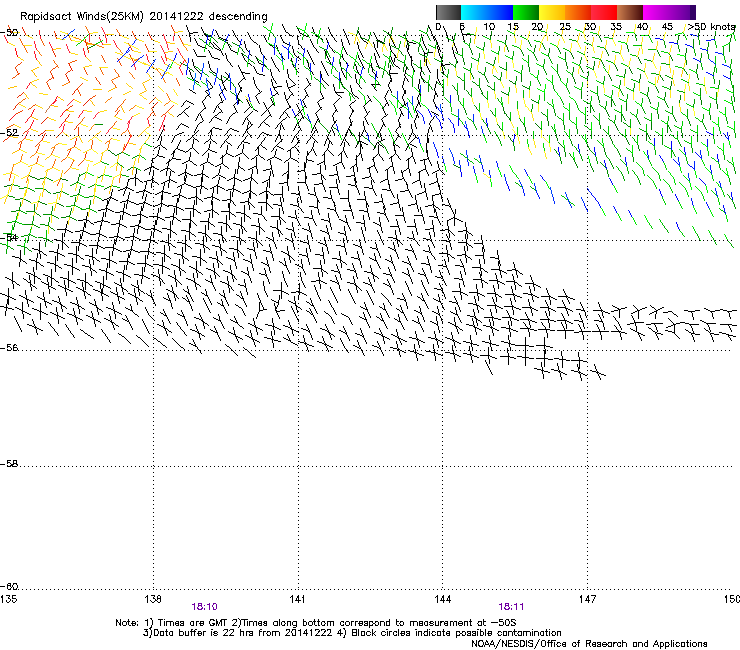Click the legend number '25' on scale
This screenshot has height=650, width=740.
pos(565,27)
